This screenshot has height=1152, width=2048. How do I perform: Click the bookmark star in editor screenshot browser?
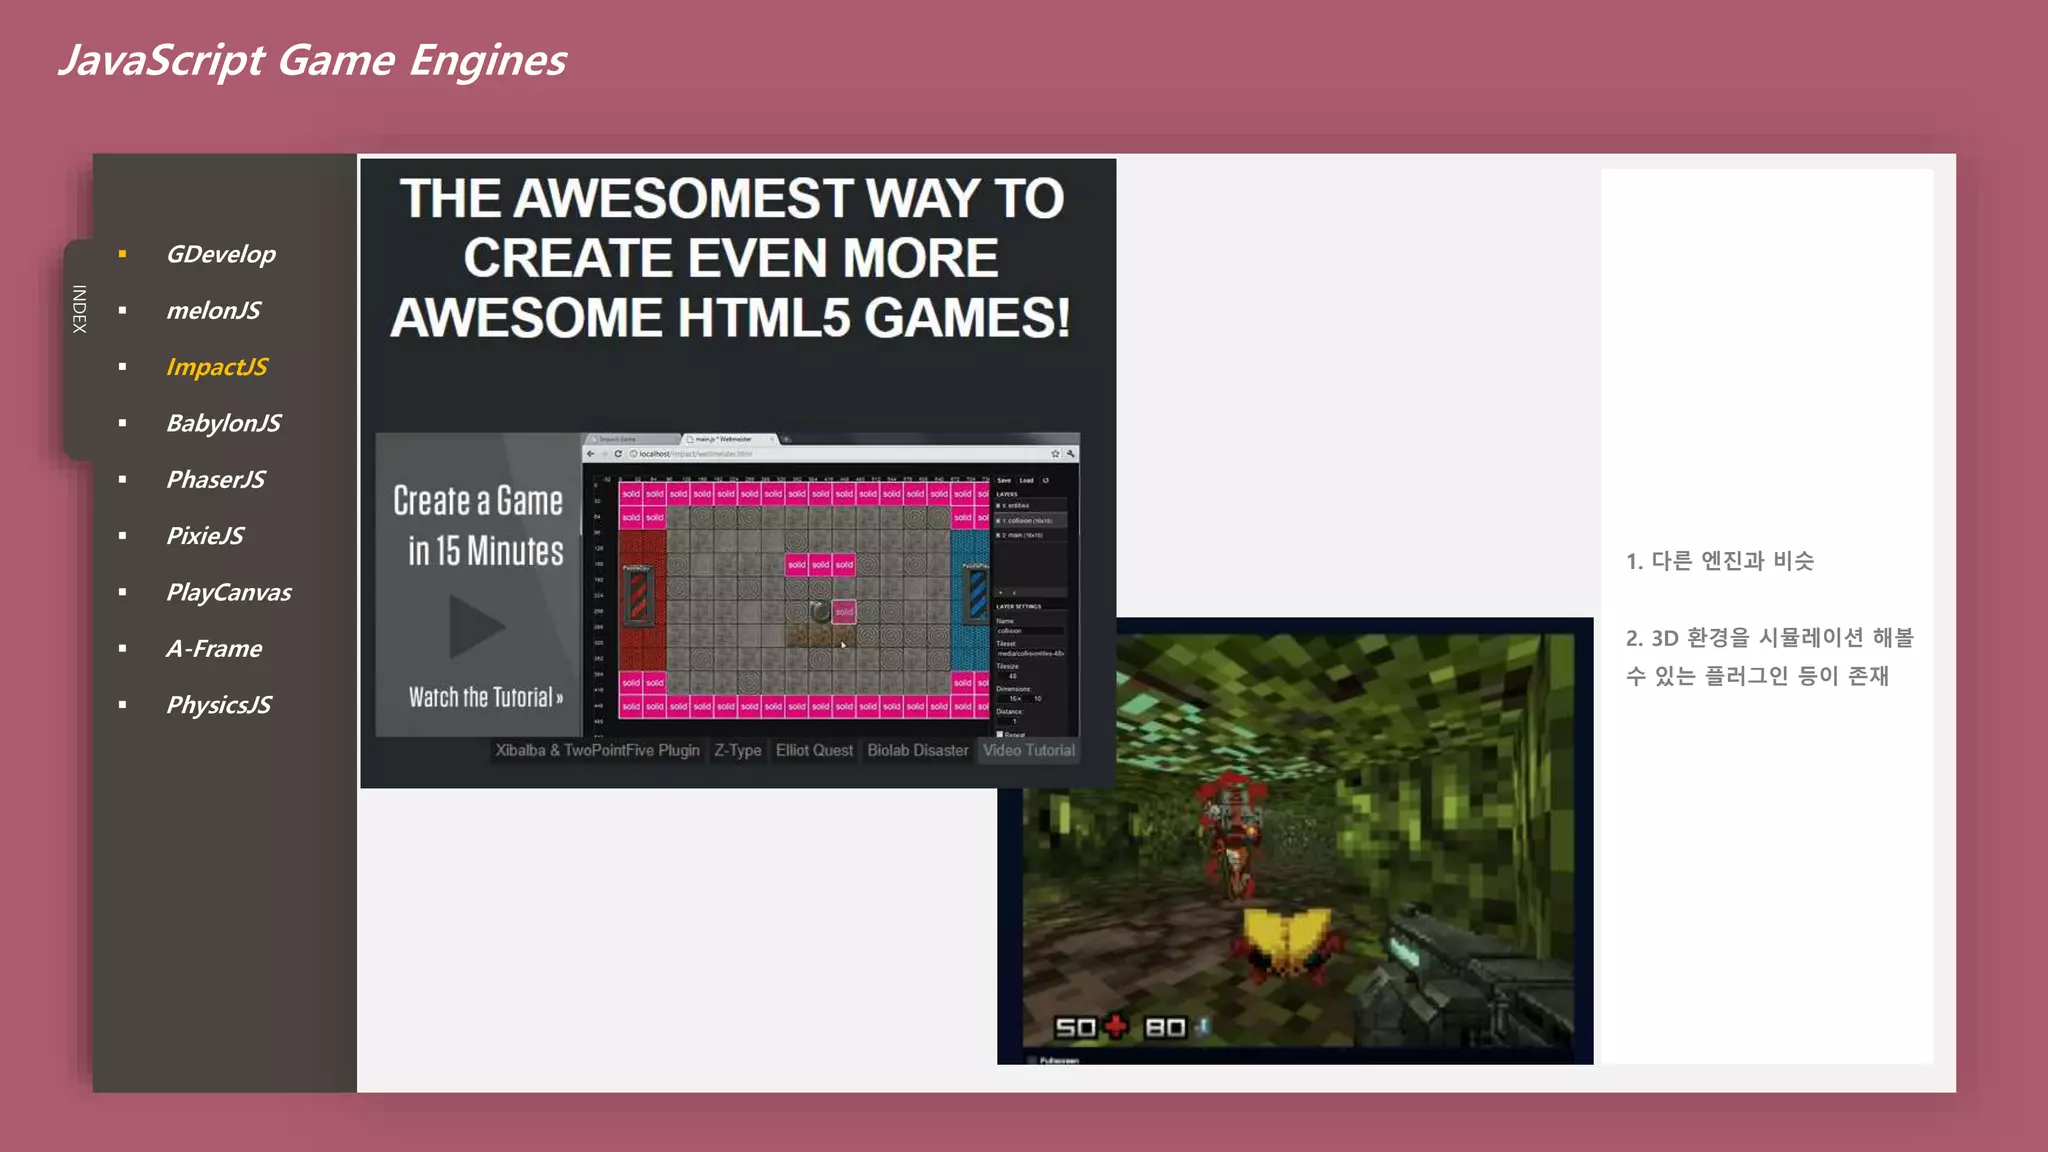point(1055,454)
